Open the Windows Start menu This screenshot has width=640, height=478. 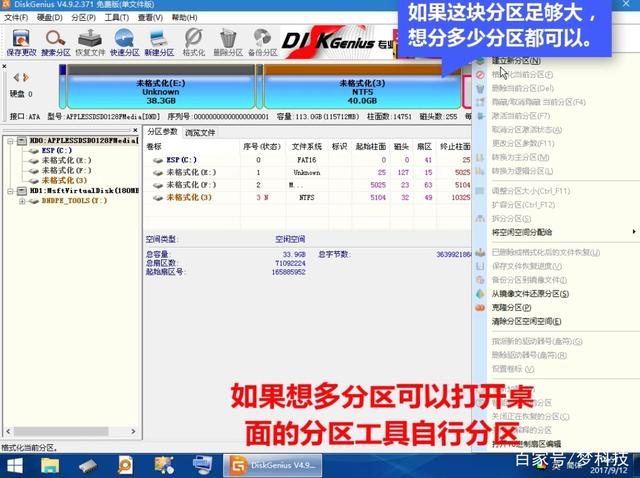point(15,465)
